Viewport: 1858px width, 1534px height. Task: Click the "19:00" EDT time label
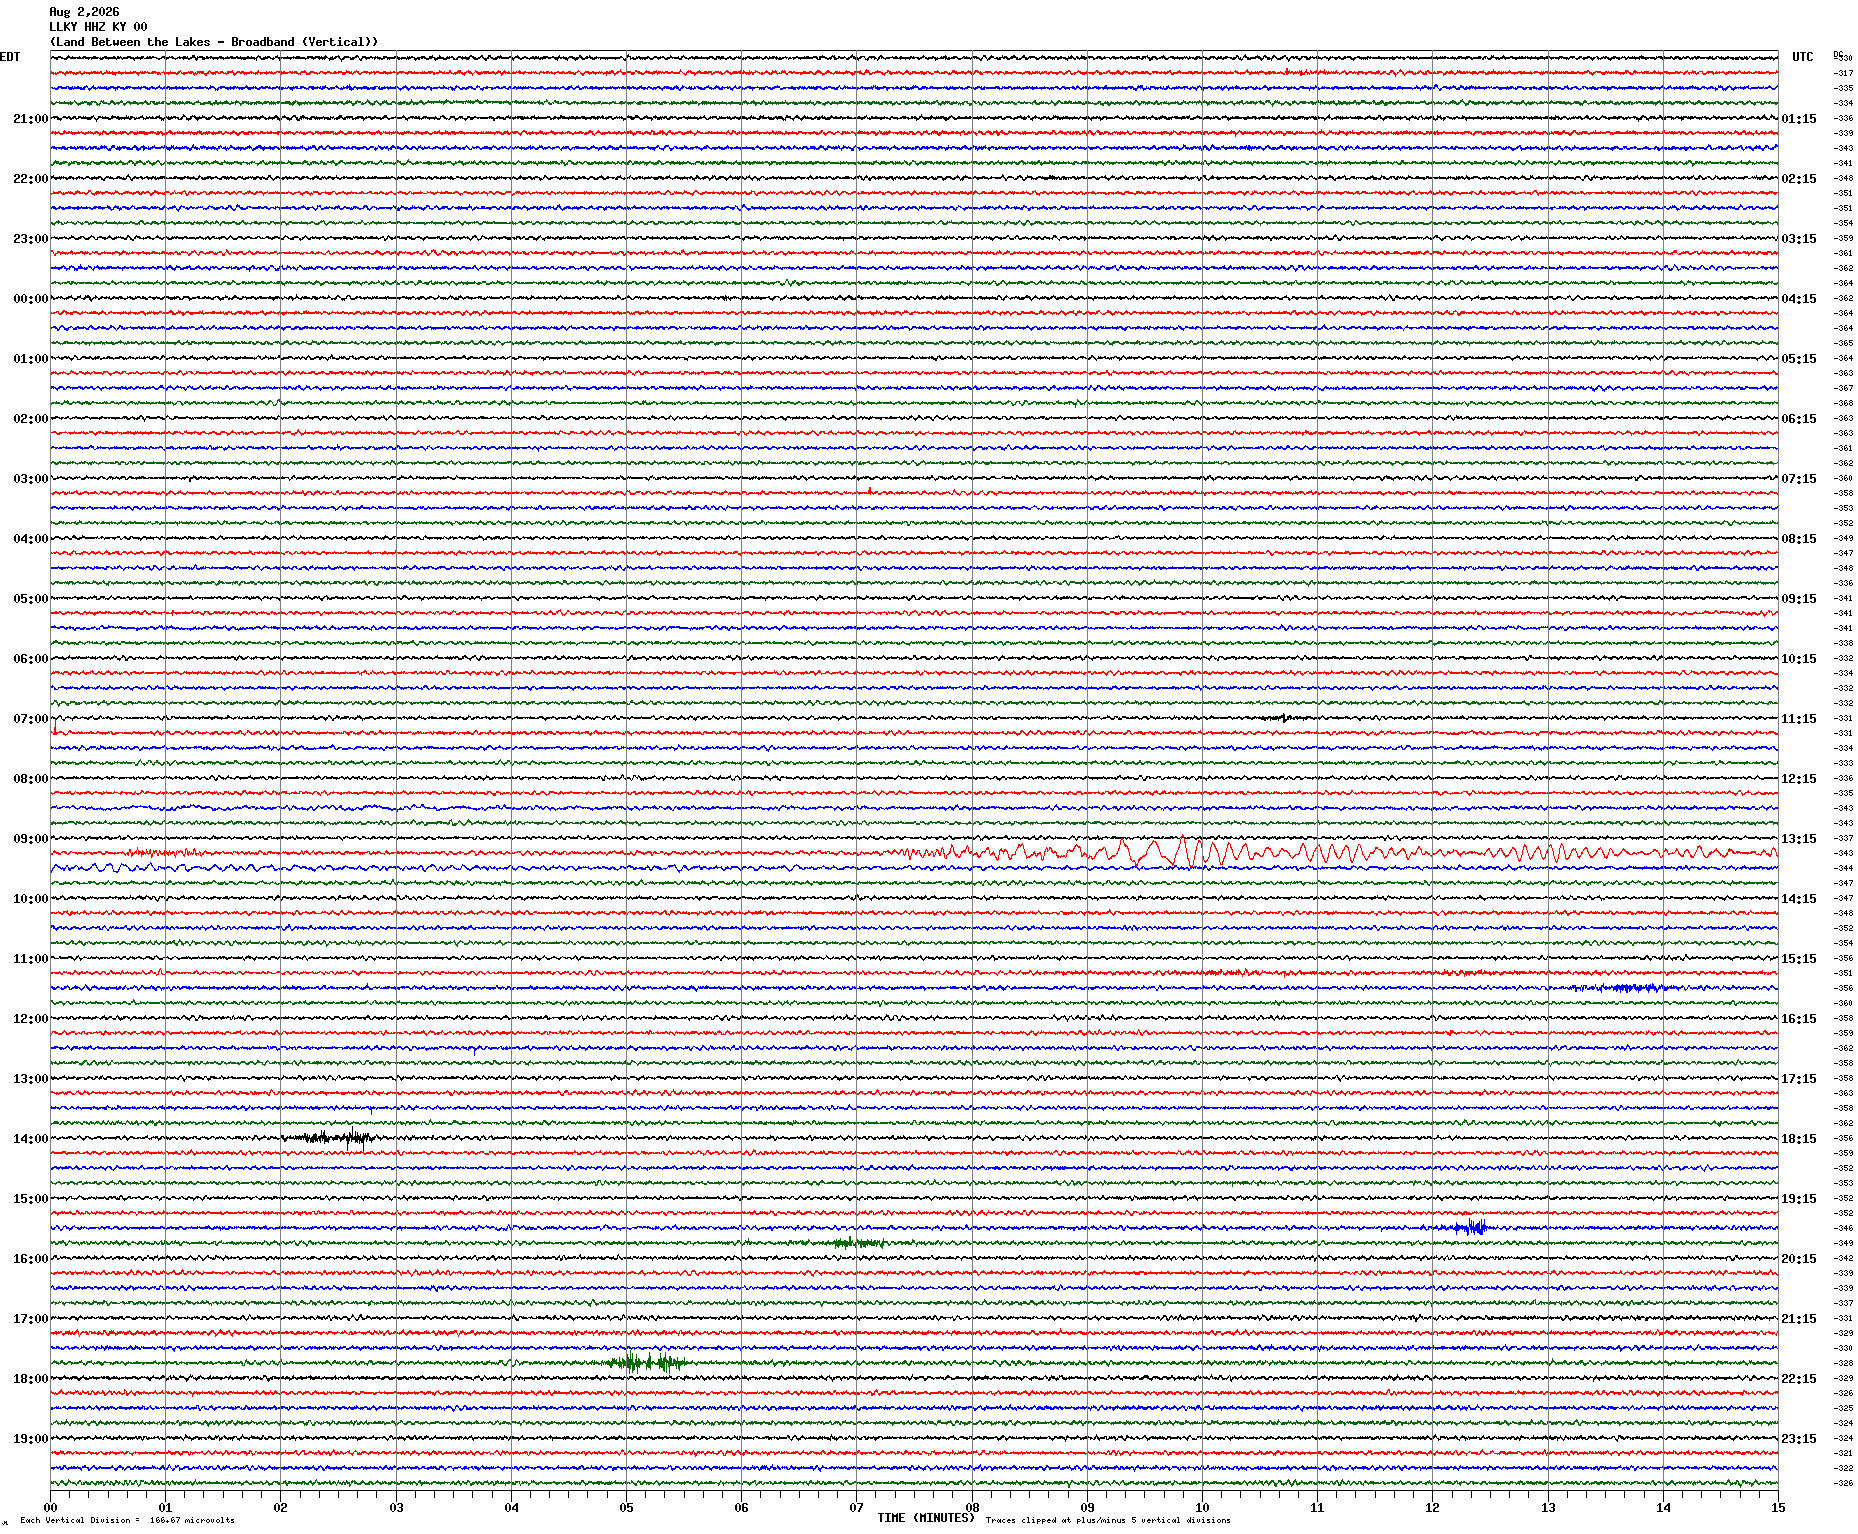(x=30, y=1439)
